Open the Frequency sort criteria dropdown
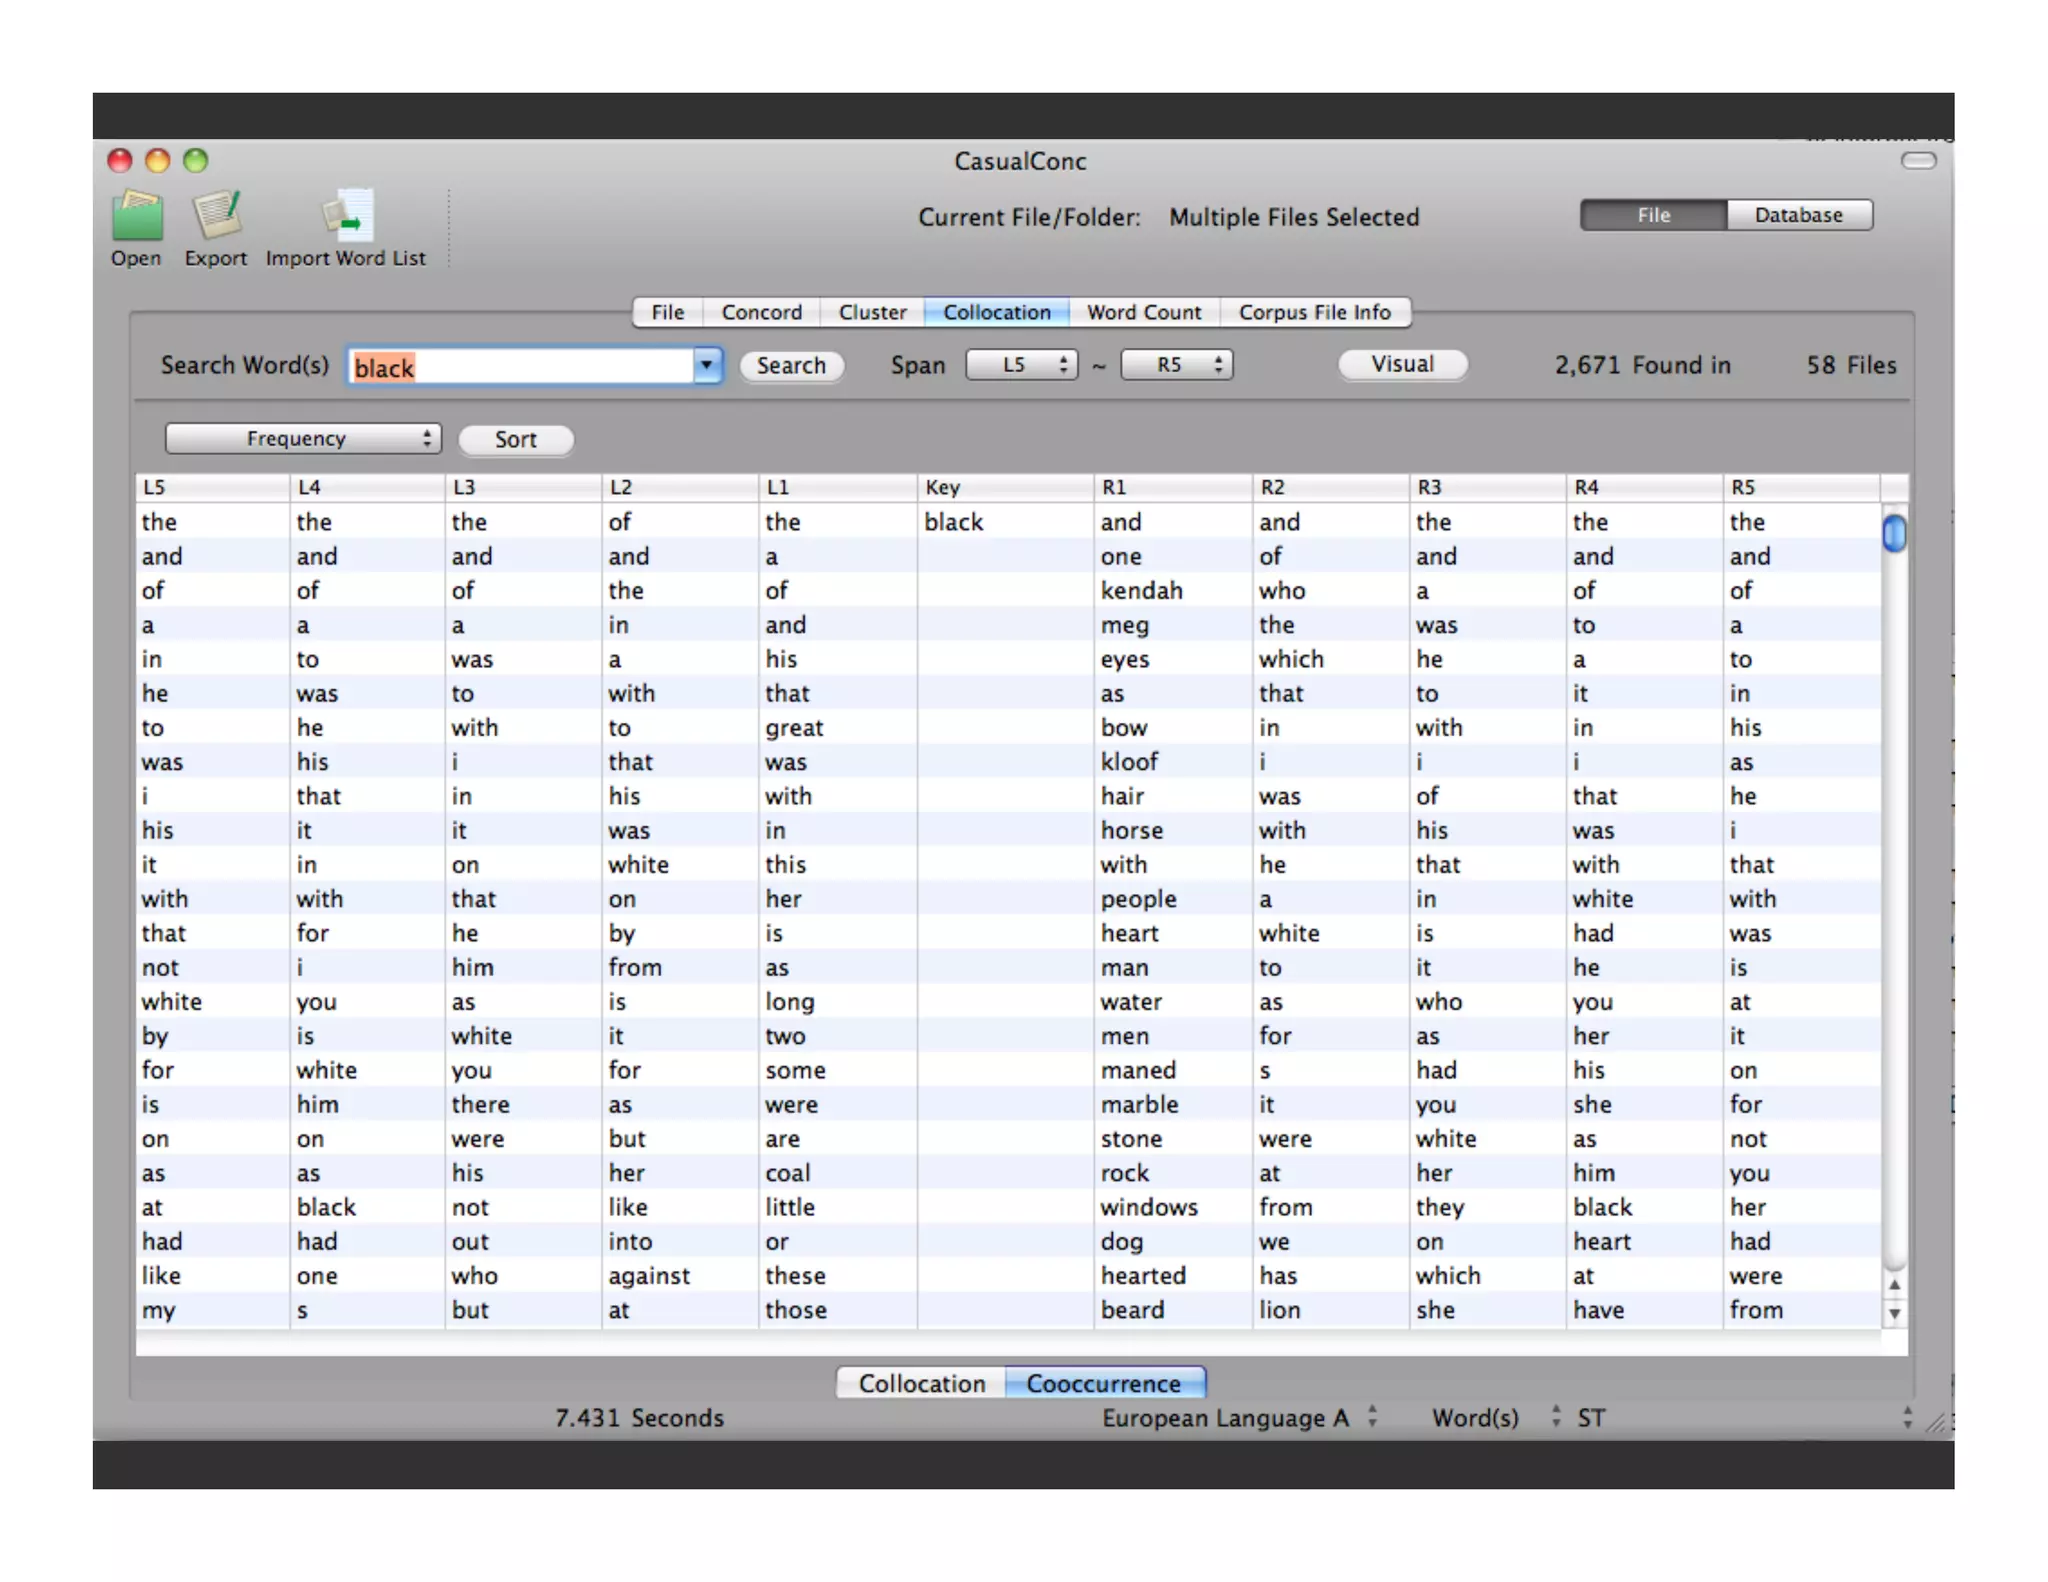 tap(303, 439)
